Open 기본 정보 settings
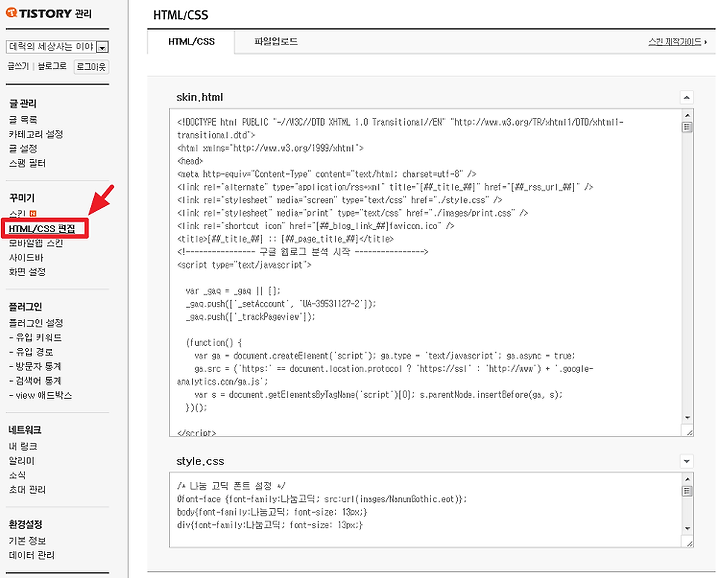This screenshot has height=578, width=720. (27, 541)
